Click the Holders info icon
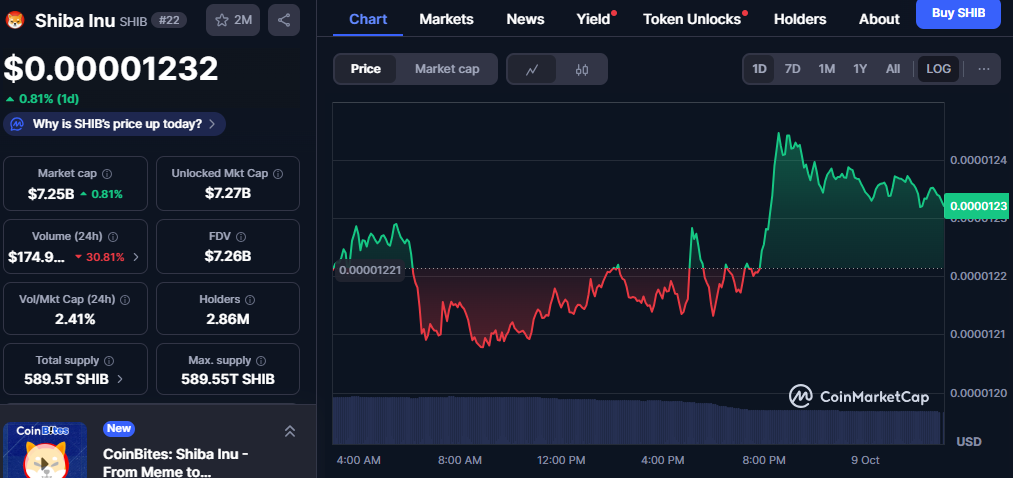1013x478 pixels. click(x=249, y=299)
